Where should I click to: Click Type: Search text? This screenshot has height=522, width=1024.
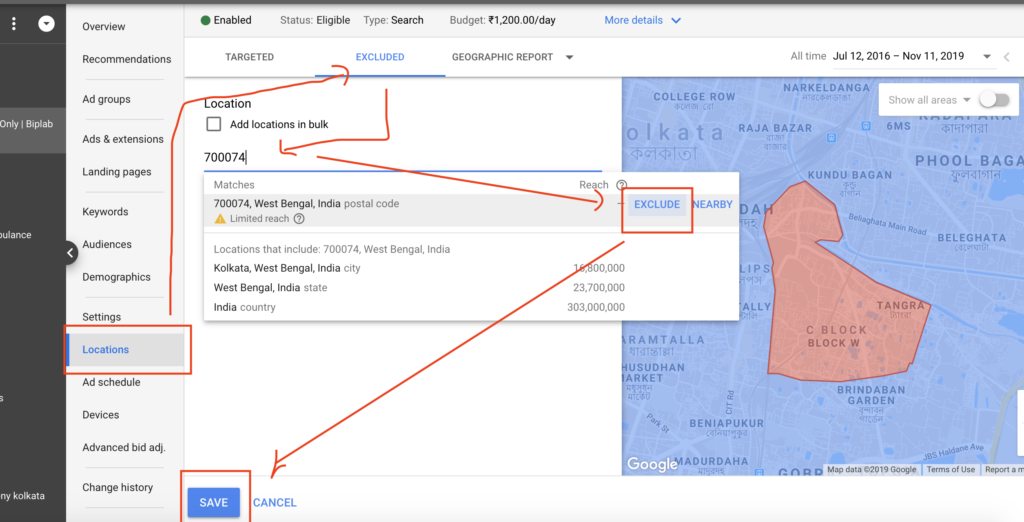[x=393, y=20]
